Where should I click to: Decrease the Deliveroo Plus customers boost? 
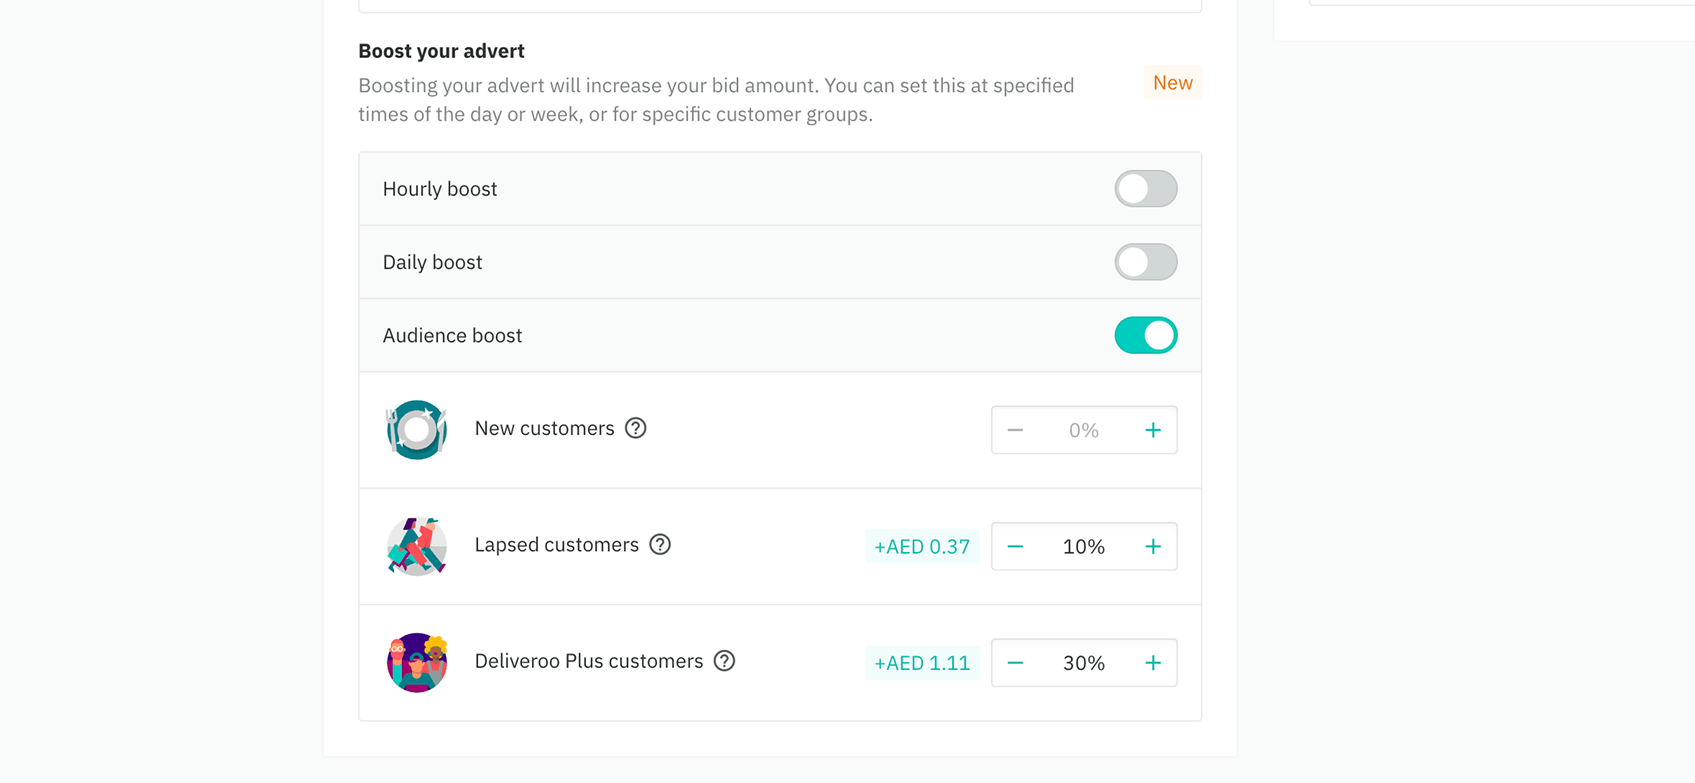coord(1015,663)
